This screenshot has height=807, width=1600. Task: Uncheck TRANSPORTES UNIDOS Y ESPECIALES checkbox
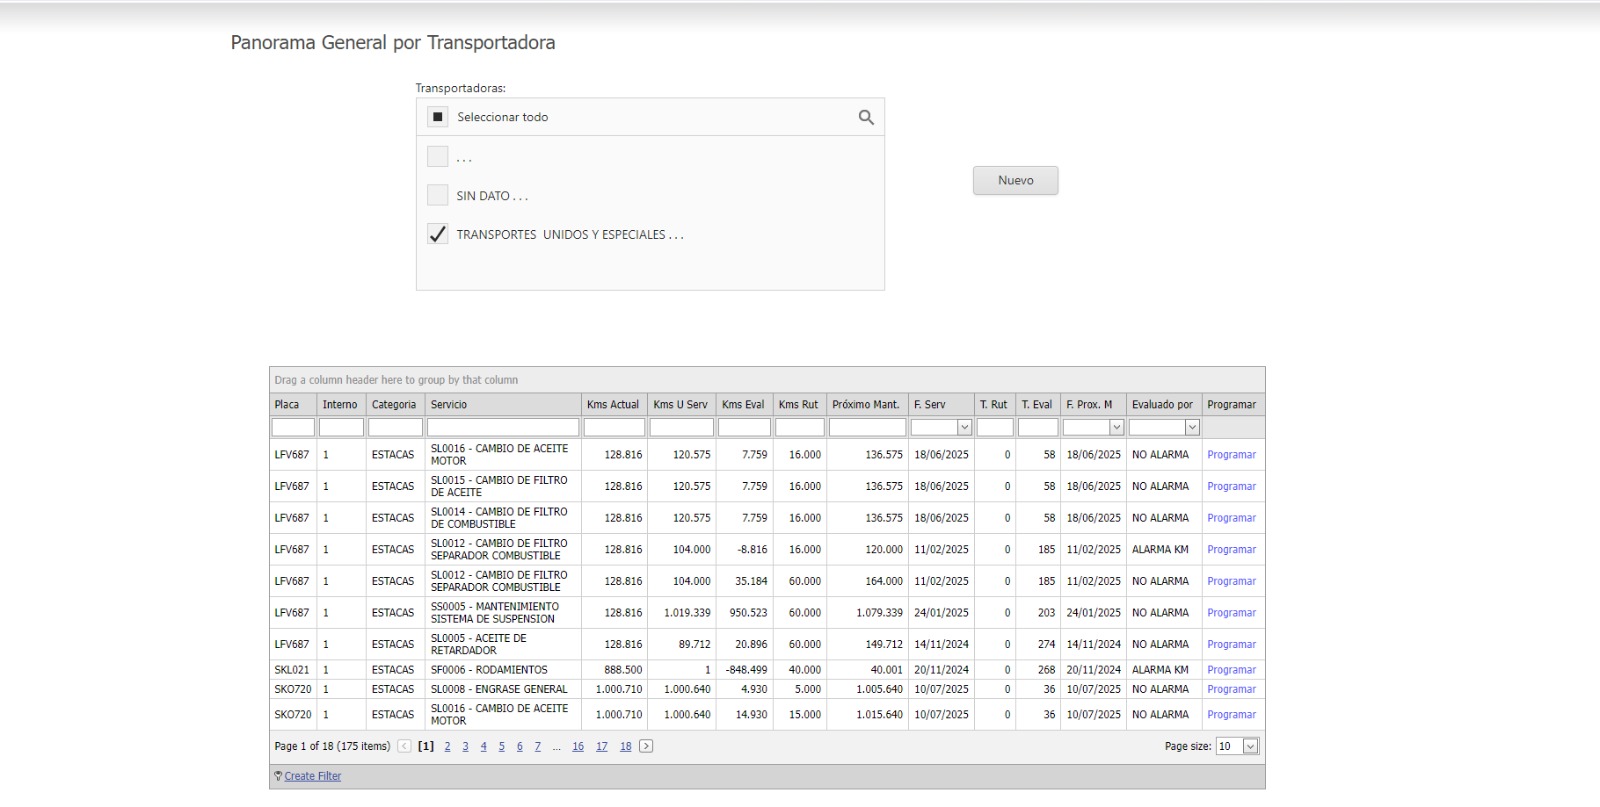(x=437, y=234)
